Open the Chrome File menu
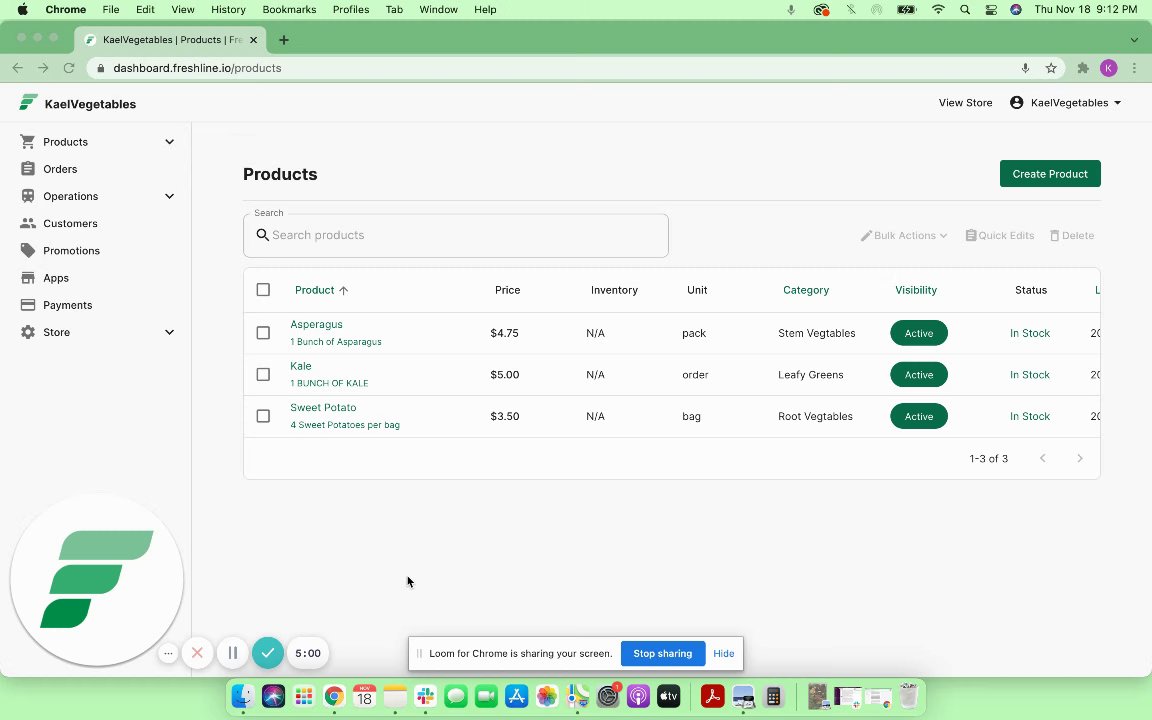 [x=111, y=10]
